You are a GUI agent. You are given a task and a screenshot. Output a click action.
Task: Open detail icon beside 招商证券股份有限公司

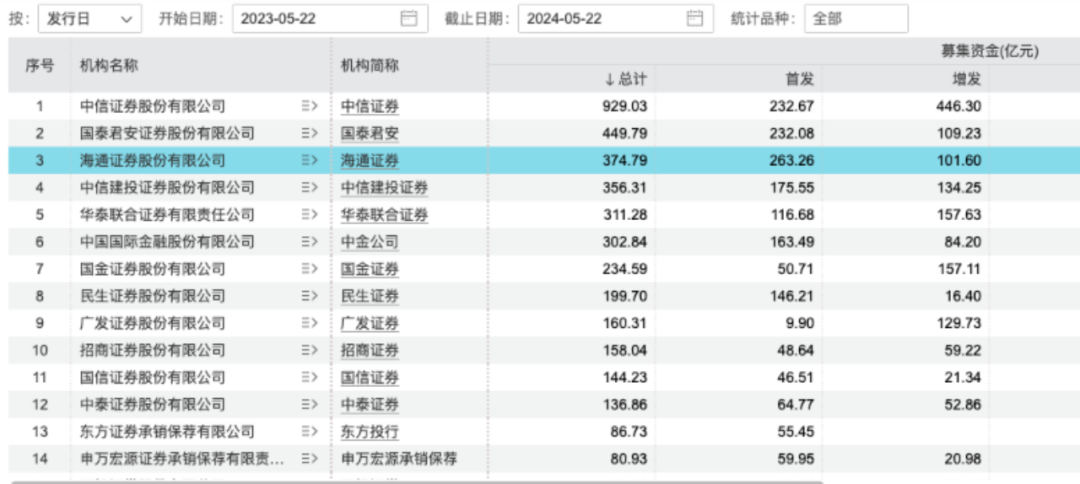click(x=309, y=350)
